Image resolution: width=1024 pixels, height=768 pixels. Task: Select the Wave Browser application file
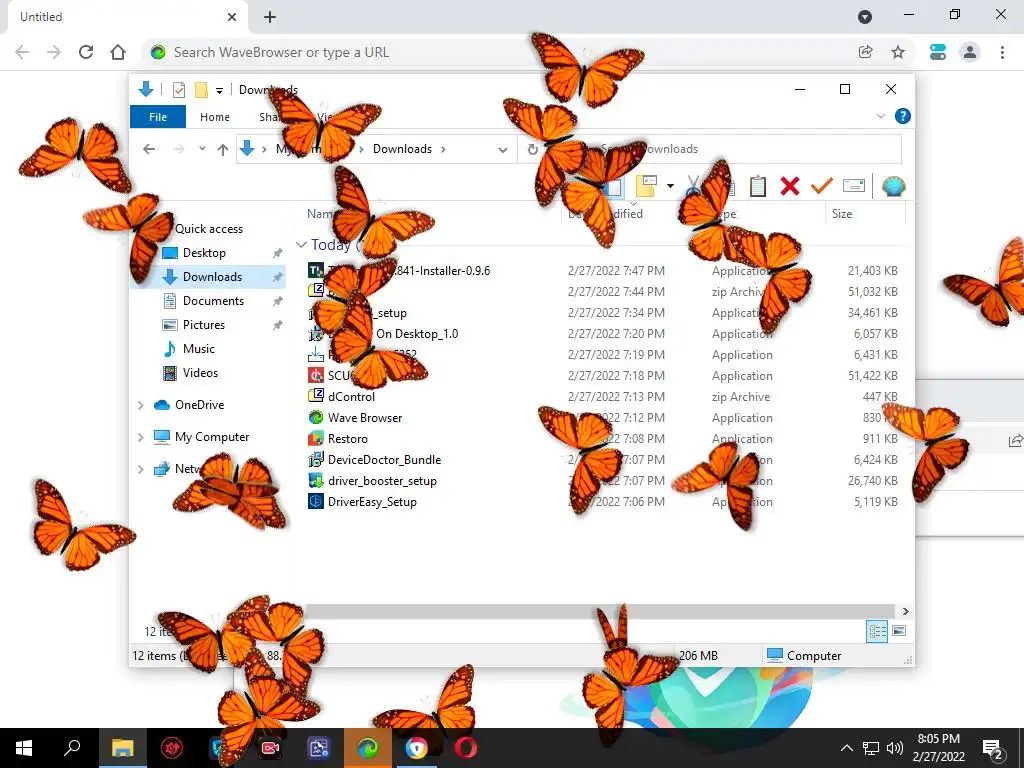tap(365, 417)
